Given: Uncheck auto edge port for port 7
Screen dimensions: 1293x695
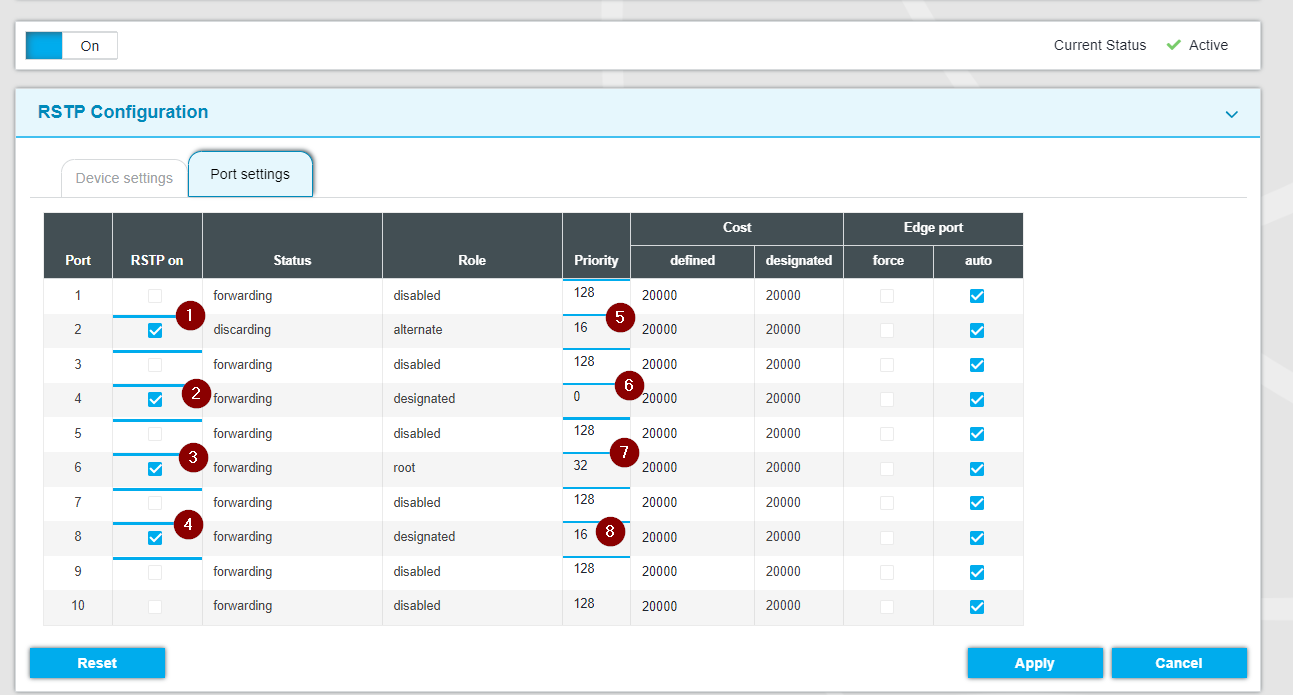Looking at the screenshot, I should [x=977, y=503].
